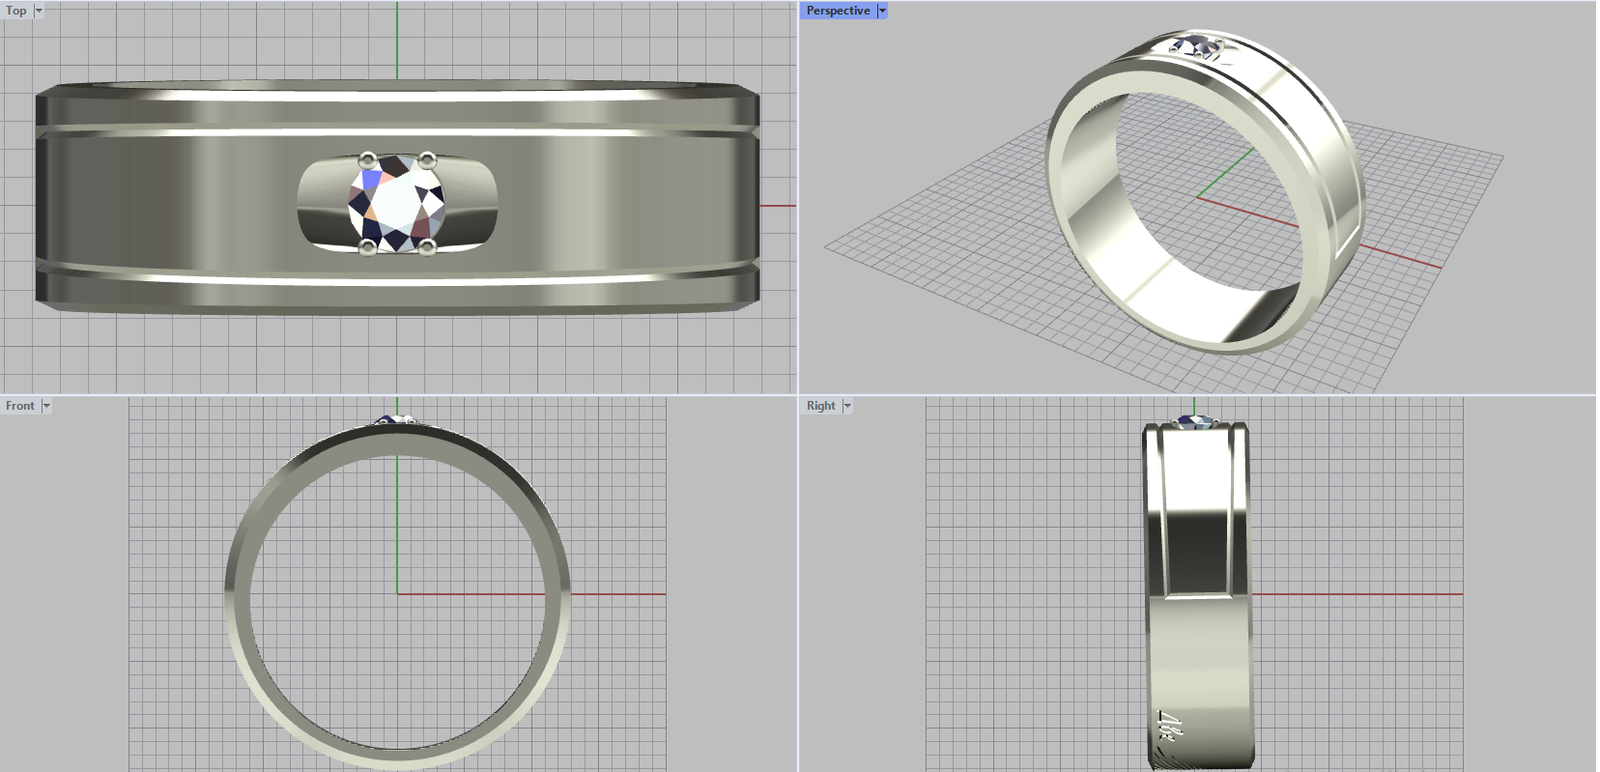Click the Front viewport title label
This screenshot has width=1600, height=772.
point(20,406)
